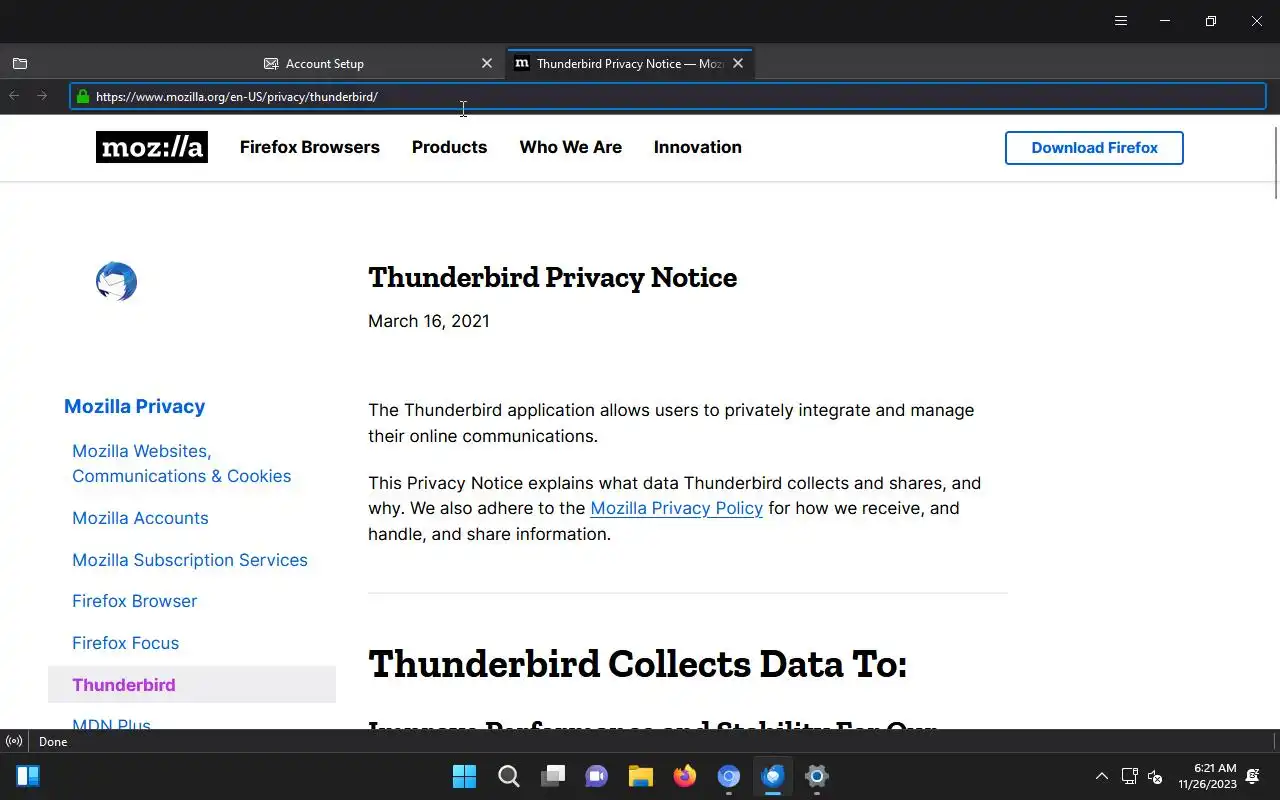1280x800 pixels.
Task: Restore down the Thunderbird window
Action: tap(1211, 21)
